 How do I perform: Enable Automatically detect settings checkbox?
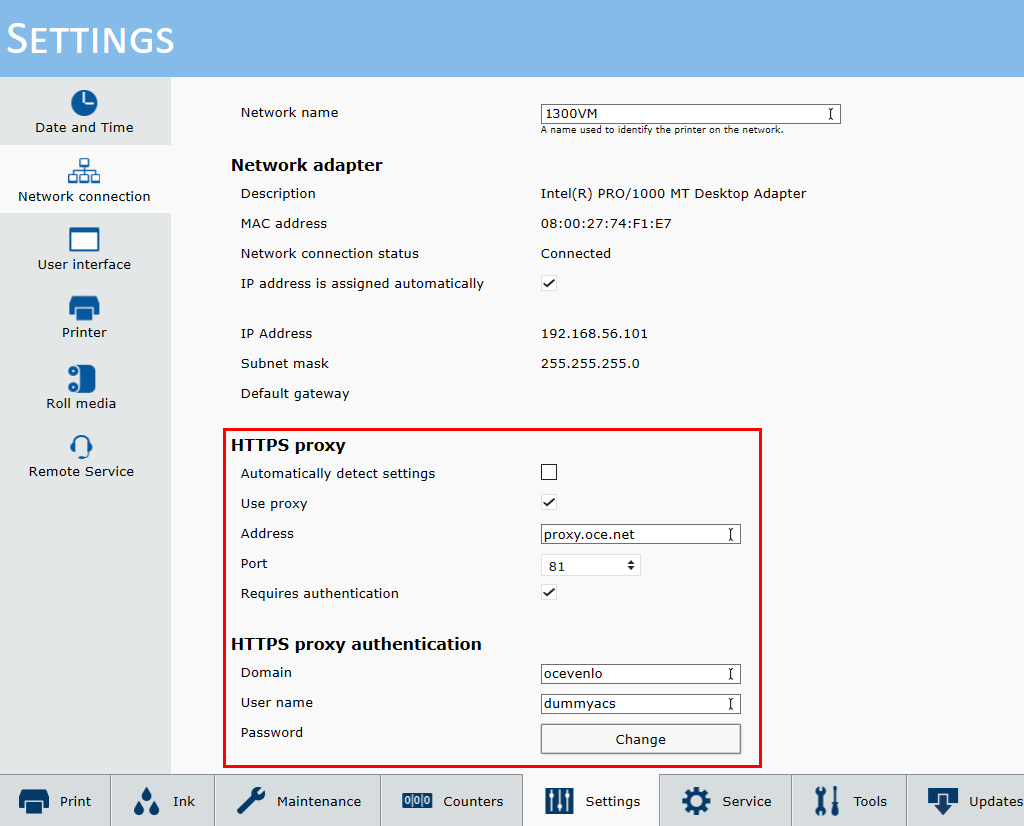tap(549, 473)
